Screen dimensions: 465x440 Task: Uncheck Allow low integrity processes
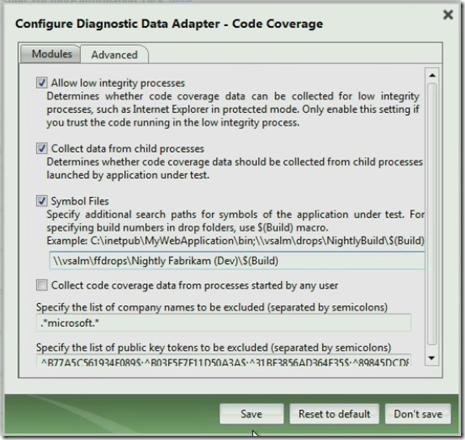coord(42,83)
